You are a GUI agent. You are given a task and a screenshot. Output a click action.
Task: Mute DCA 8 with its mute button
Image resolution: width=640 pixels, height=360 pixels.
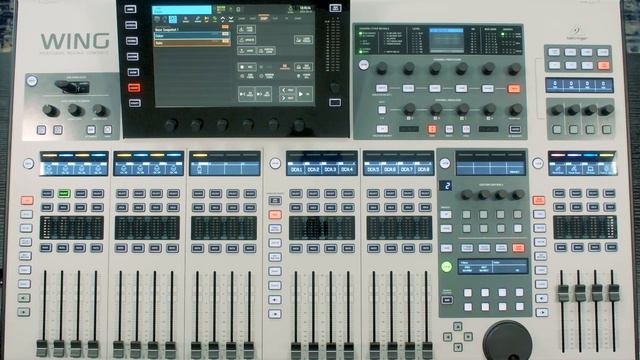(x=425, y=248)
